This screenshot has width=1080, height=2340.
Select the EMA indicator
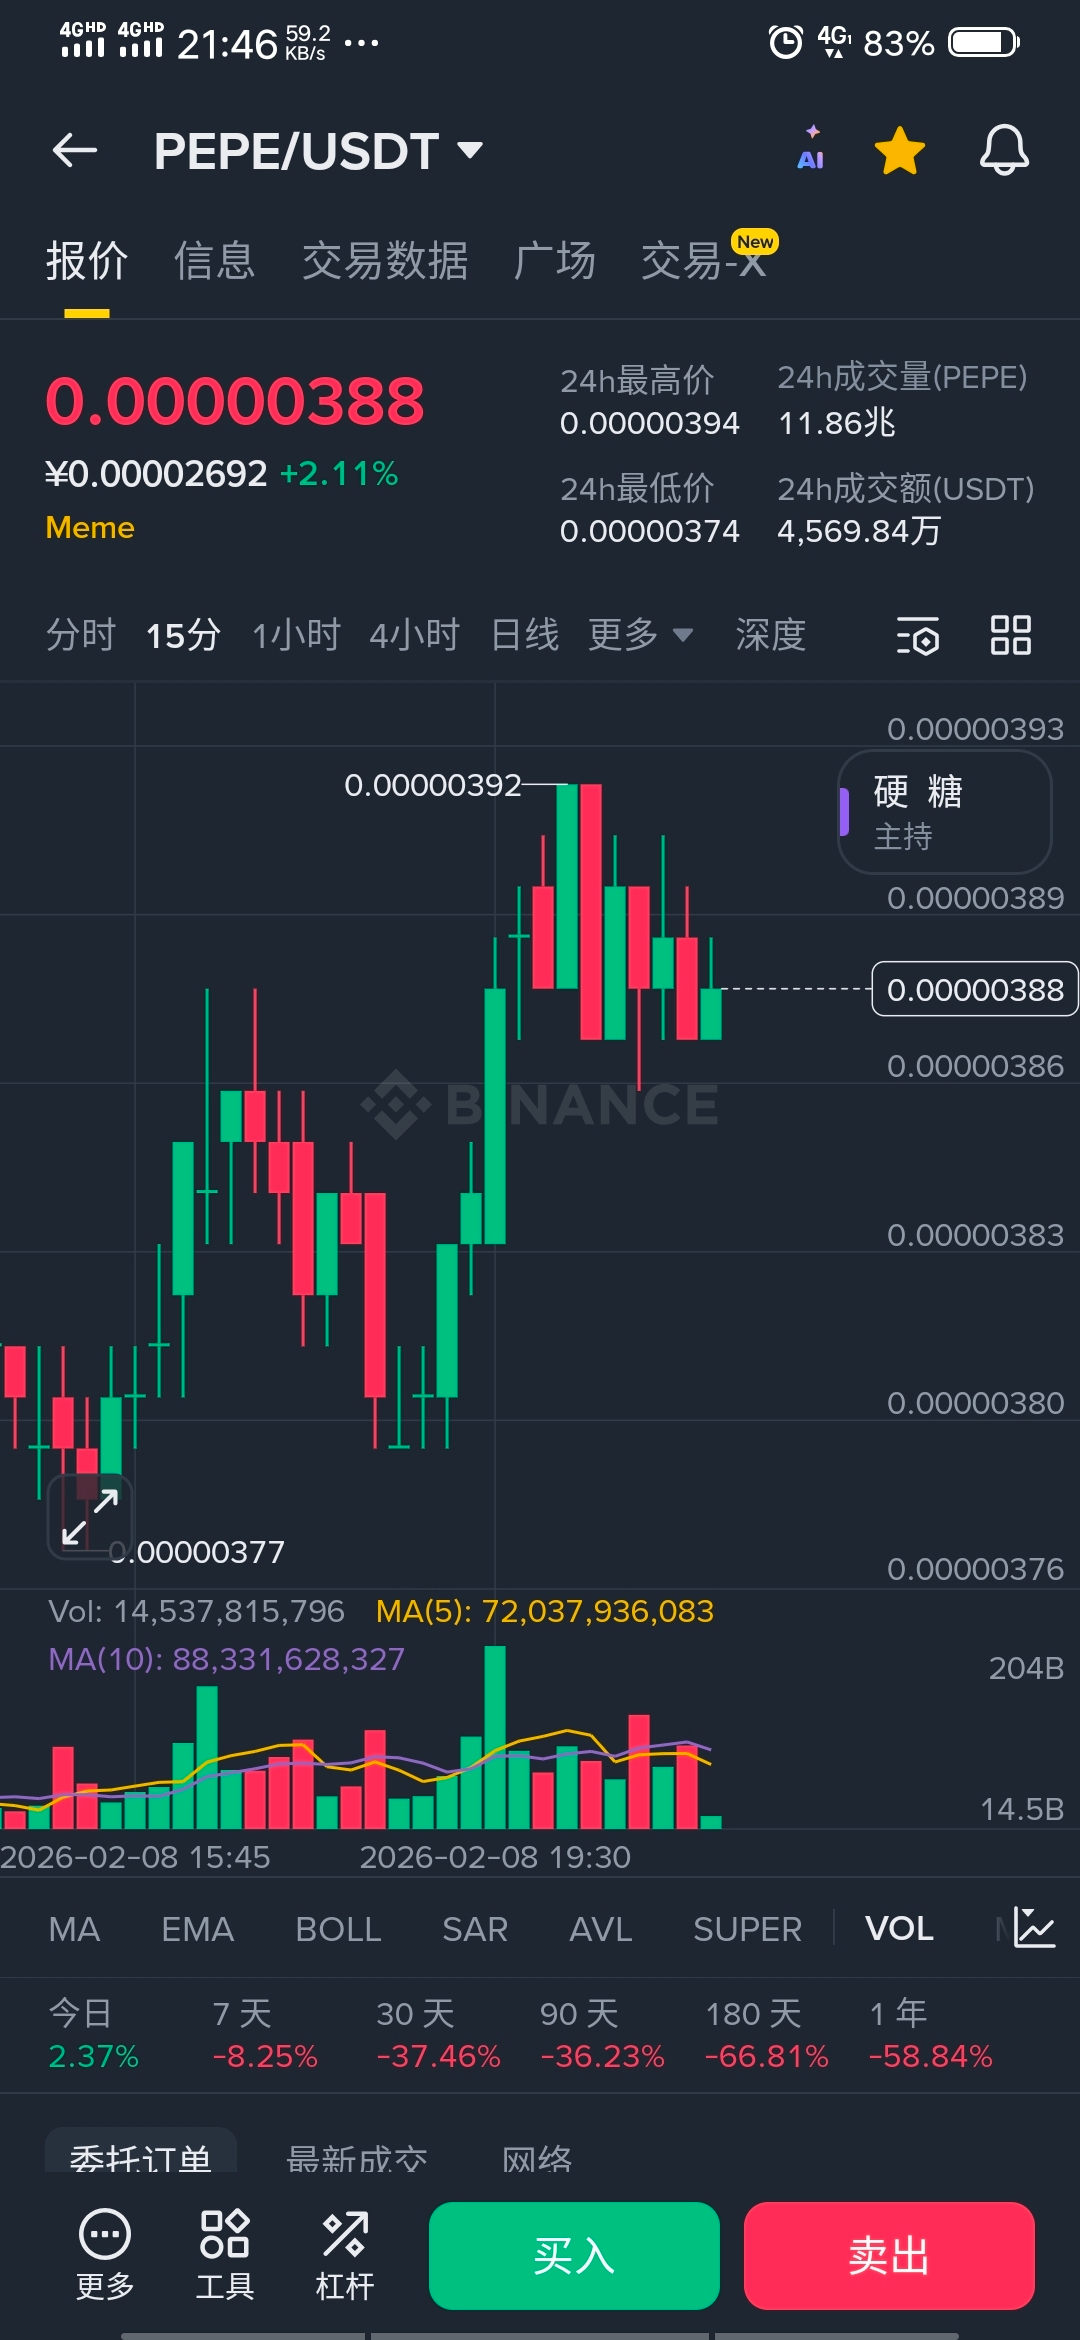click(198, 1929)
